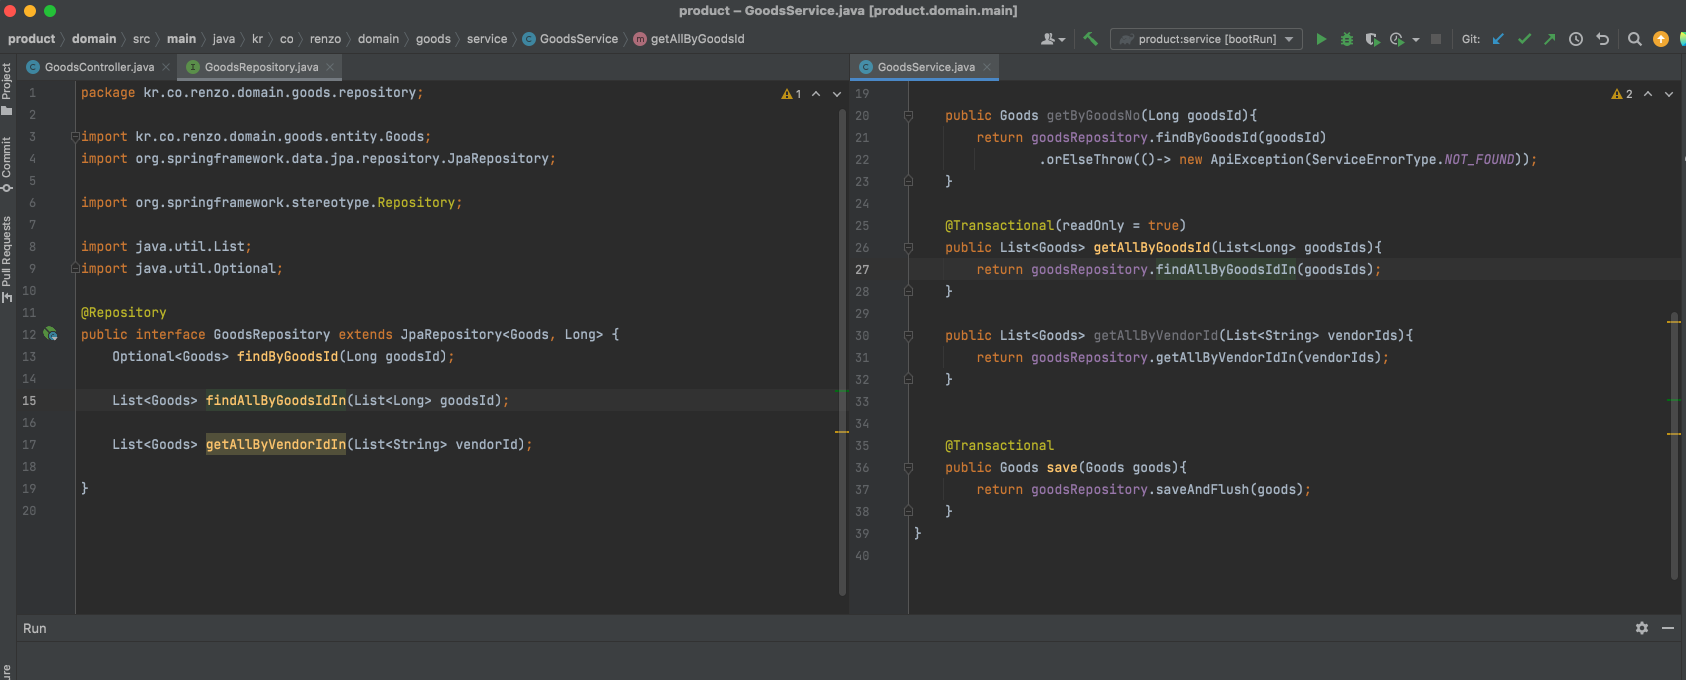Show Git history clock icon
1686x680 pixels.
pos(1576,39)
